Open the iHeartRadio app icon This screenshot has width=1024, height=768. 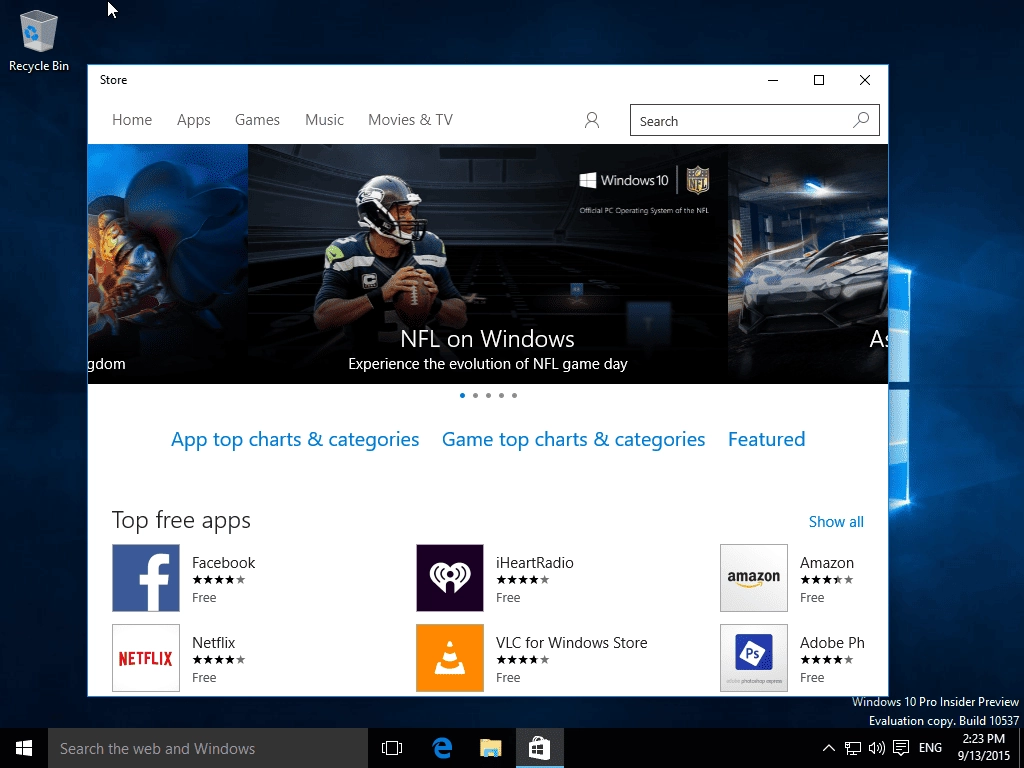tap(450, 578)
